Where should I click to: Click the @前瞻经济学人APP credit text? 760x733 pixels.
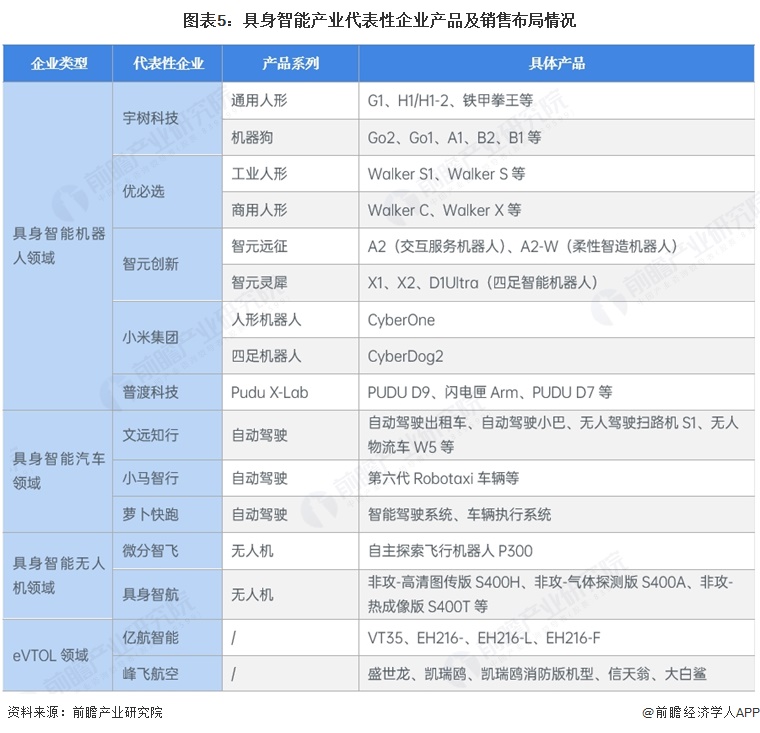click(x=700, y=712)
